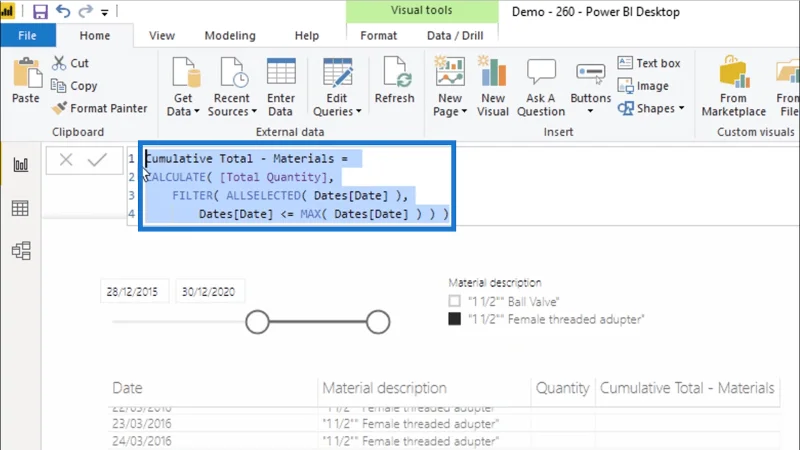Insert a Text box
The height and width of the screenshot is (450, 800).
click(x=648, y=63)
